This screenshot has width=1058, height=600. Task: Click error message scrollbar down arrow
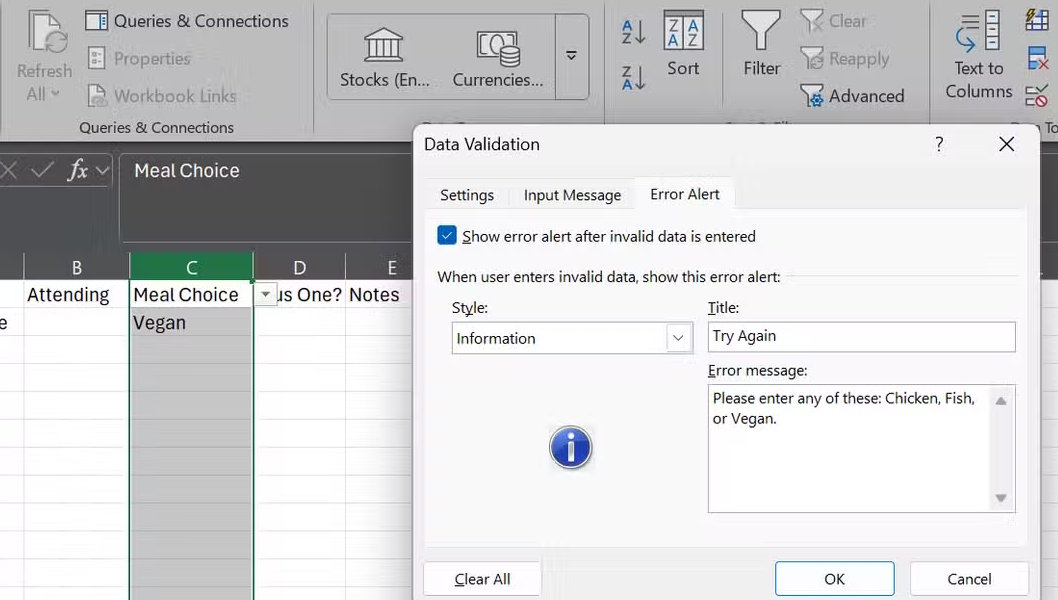tap(1001, 498)
